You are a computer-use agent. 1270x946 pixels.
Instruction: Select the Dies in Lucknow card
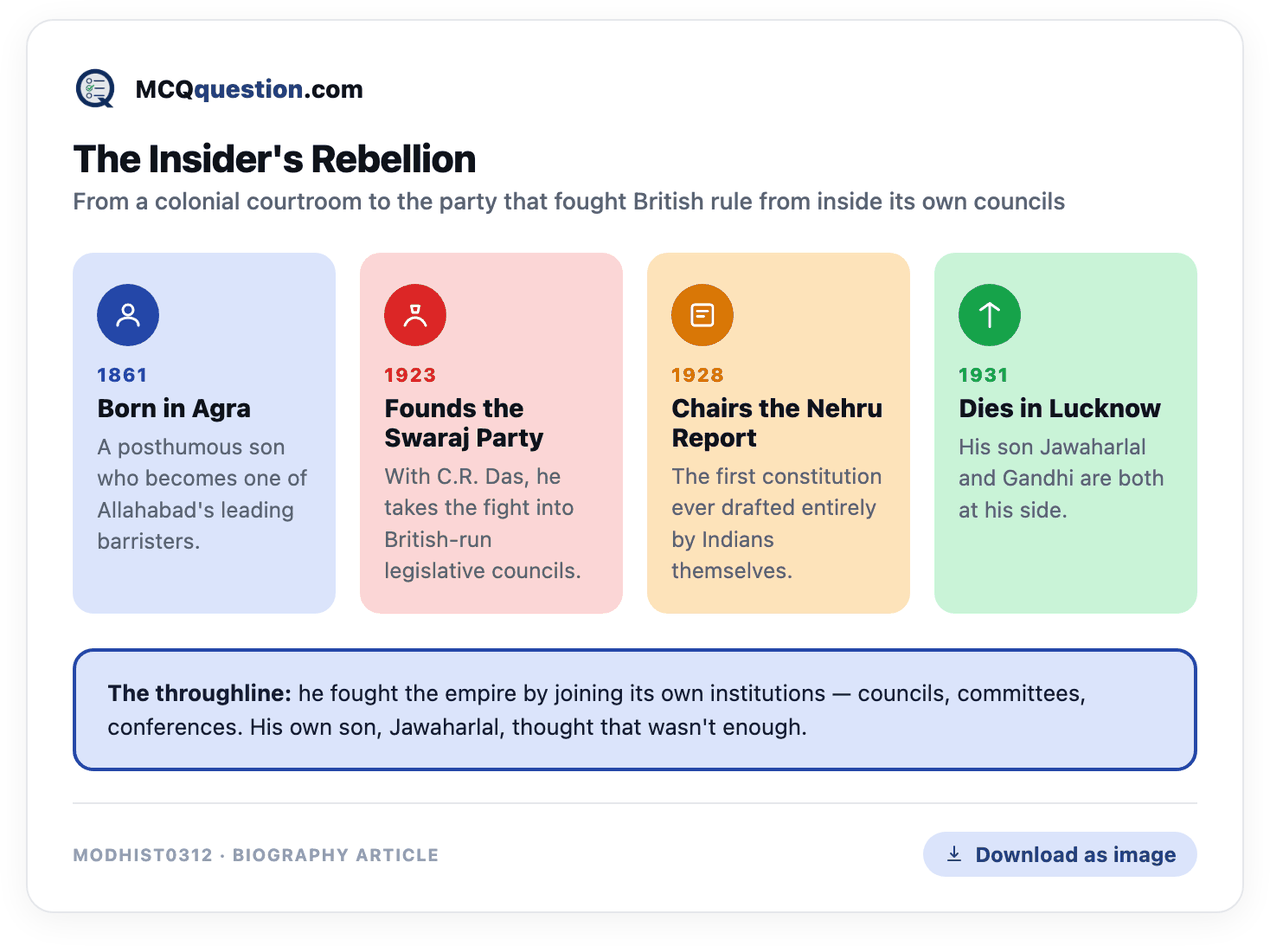point(1065,433)
